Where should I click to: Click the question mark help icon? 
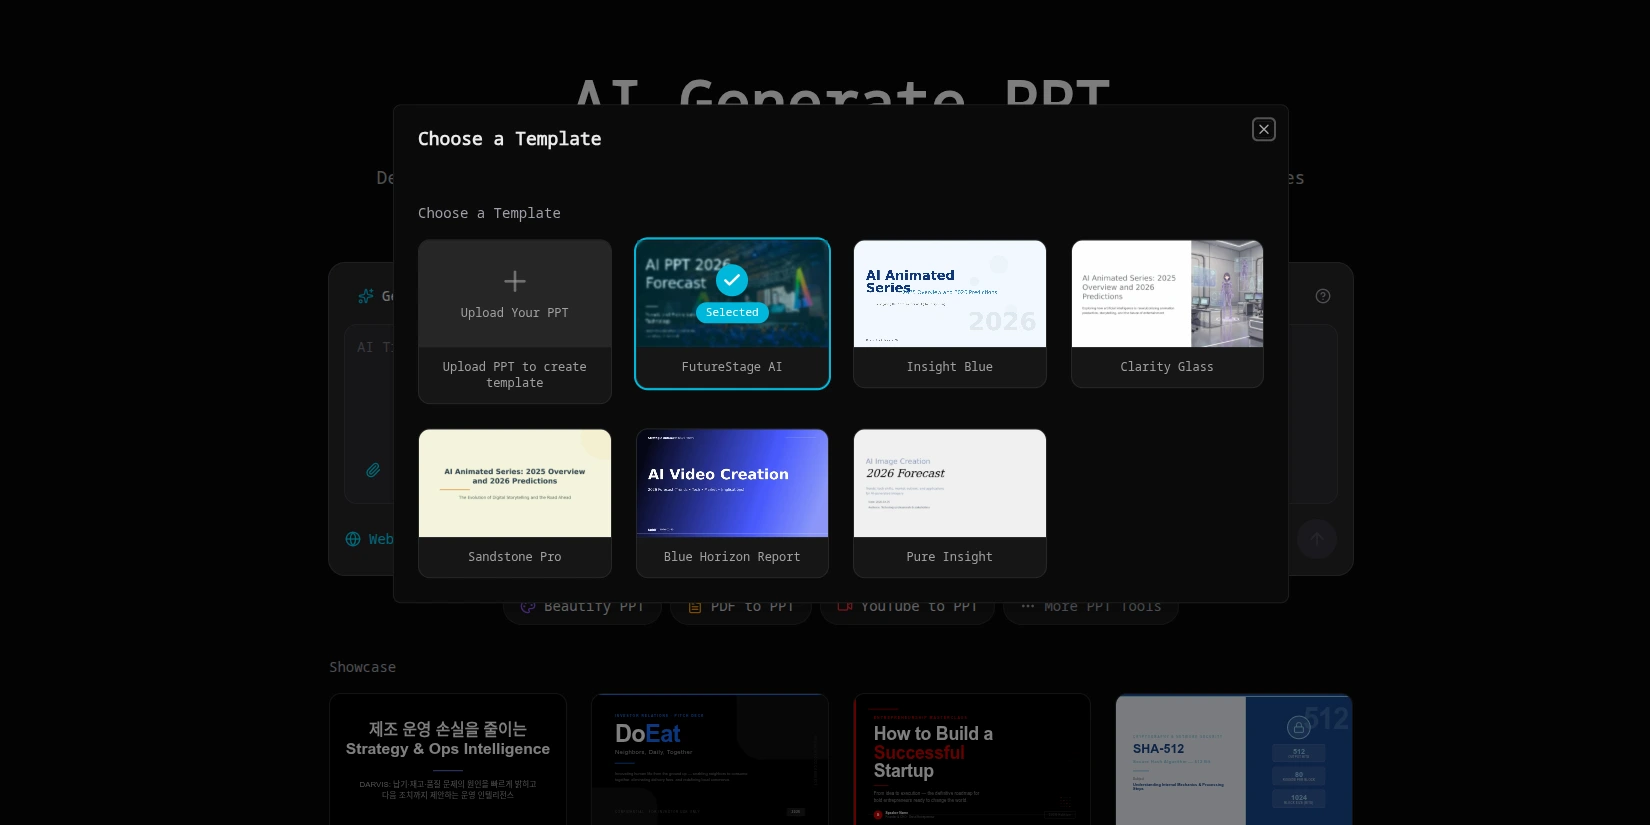1322,296
